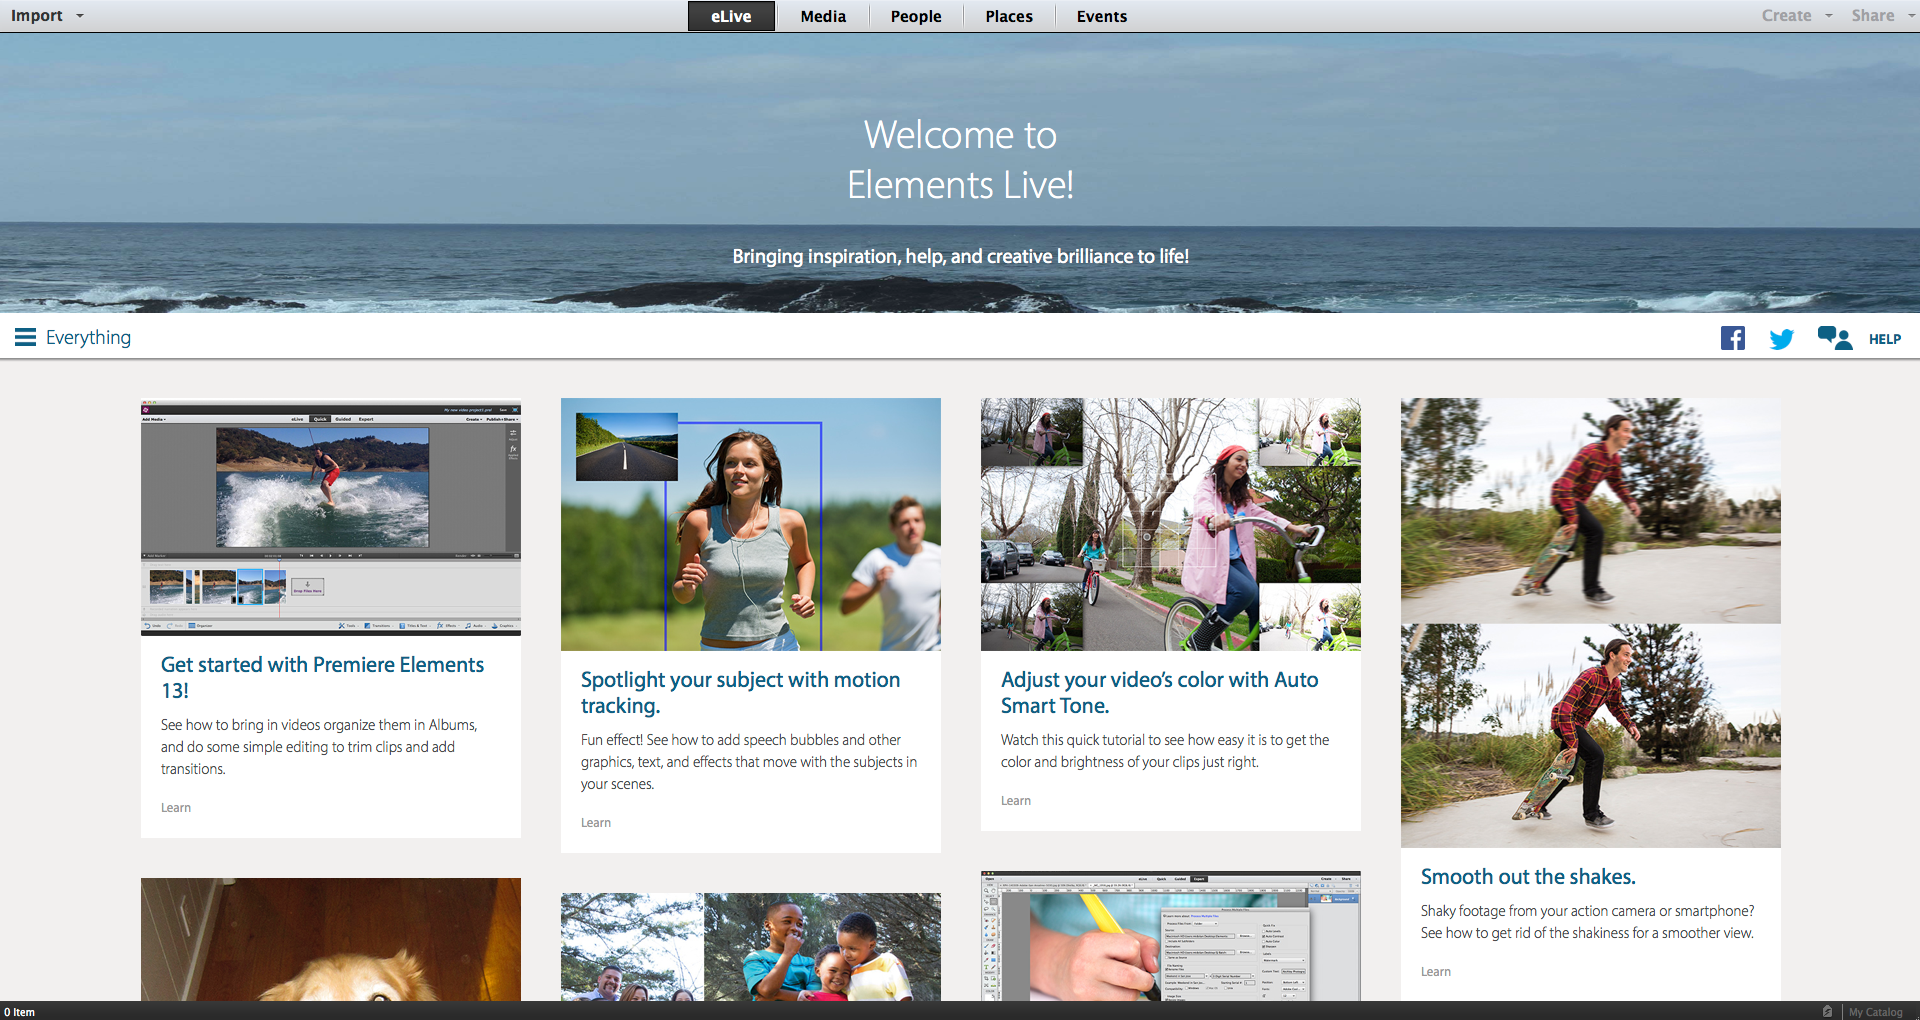This screenshot has height=1020, width=1920.
Task: Open the Import dropdown
Action: pos(47,16)
